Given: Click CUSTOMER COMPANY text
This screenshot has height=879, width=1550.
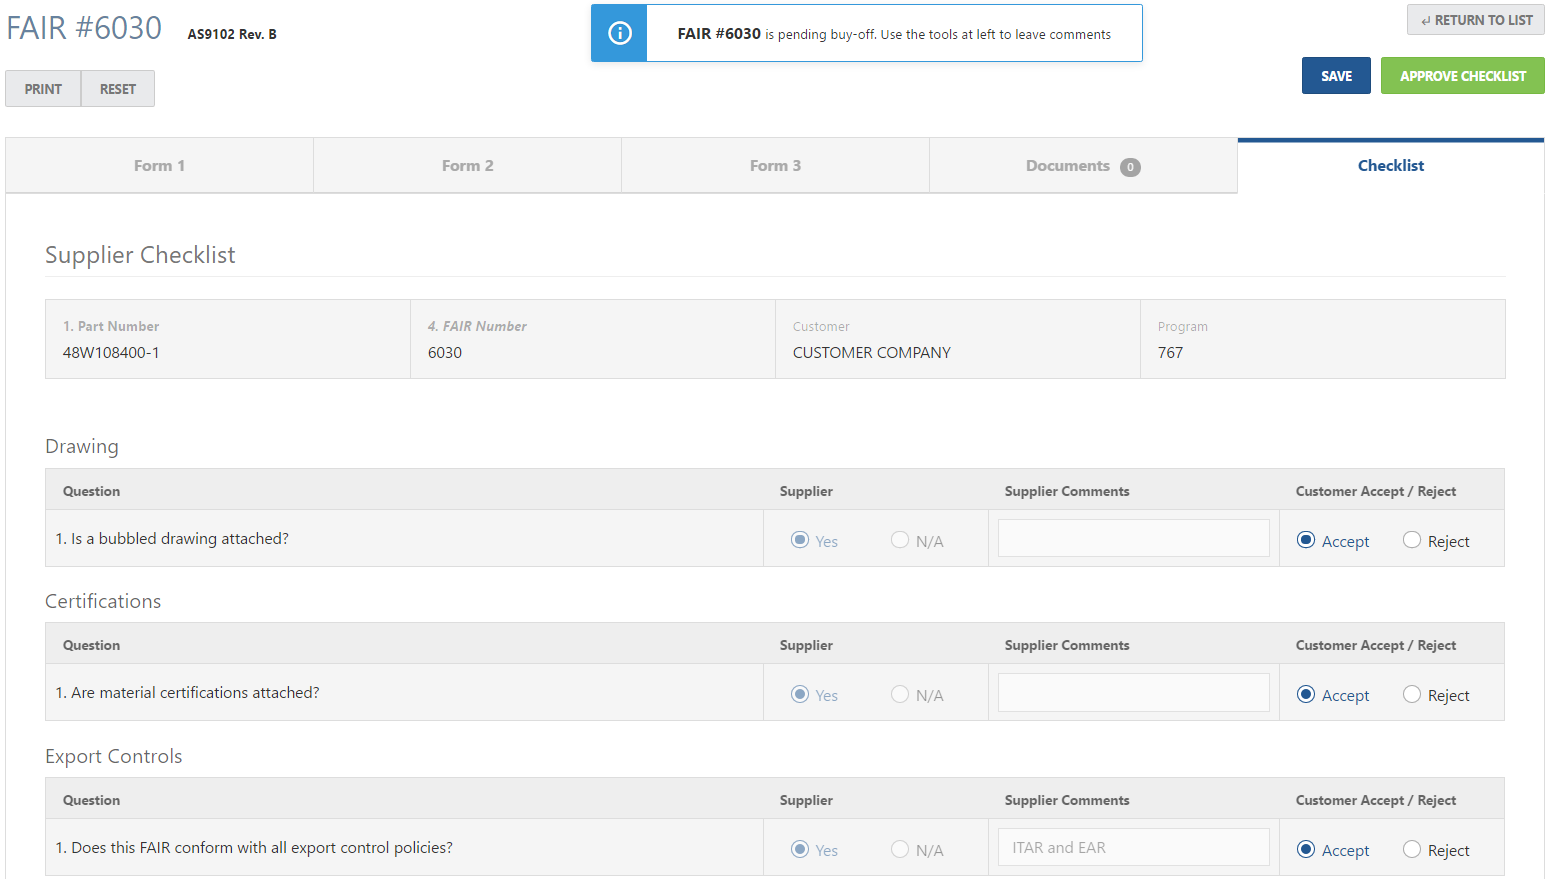Looking at the screenshot, I should tap(872, 353).
